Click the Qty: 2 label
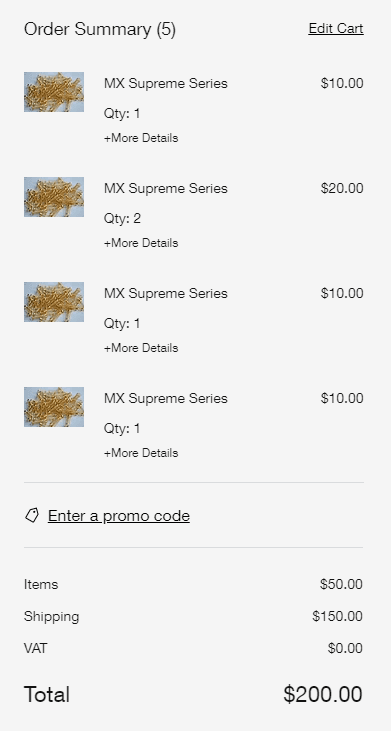Screen dimensions: 391x731 (122, 219)
